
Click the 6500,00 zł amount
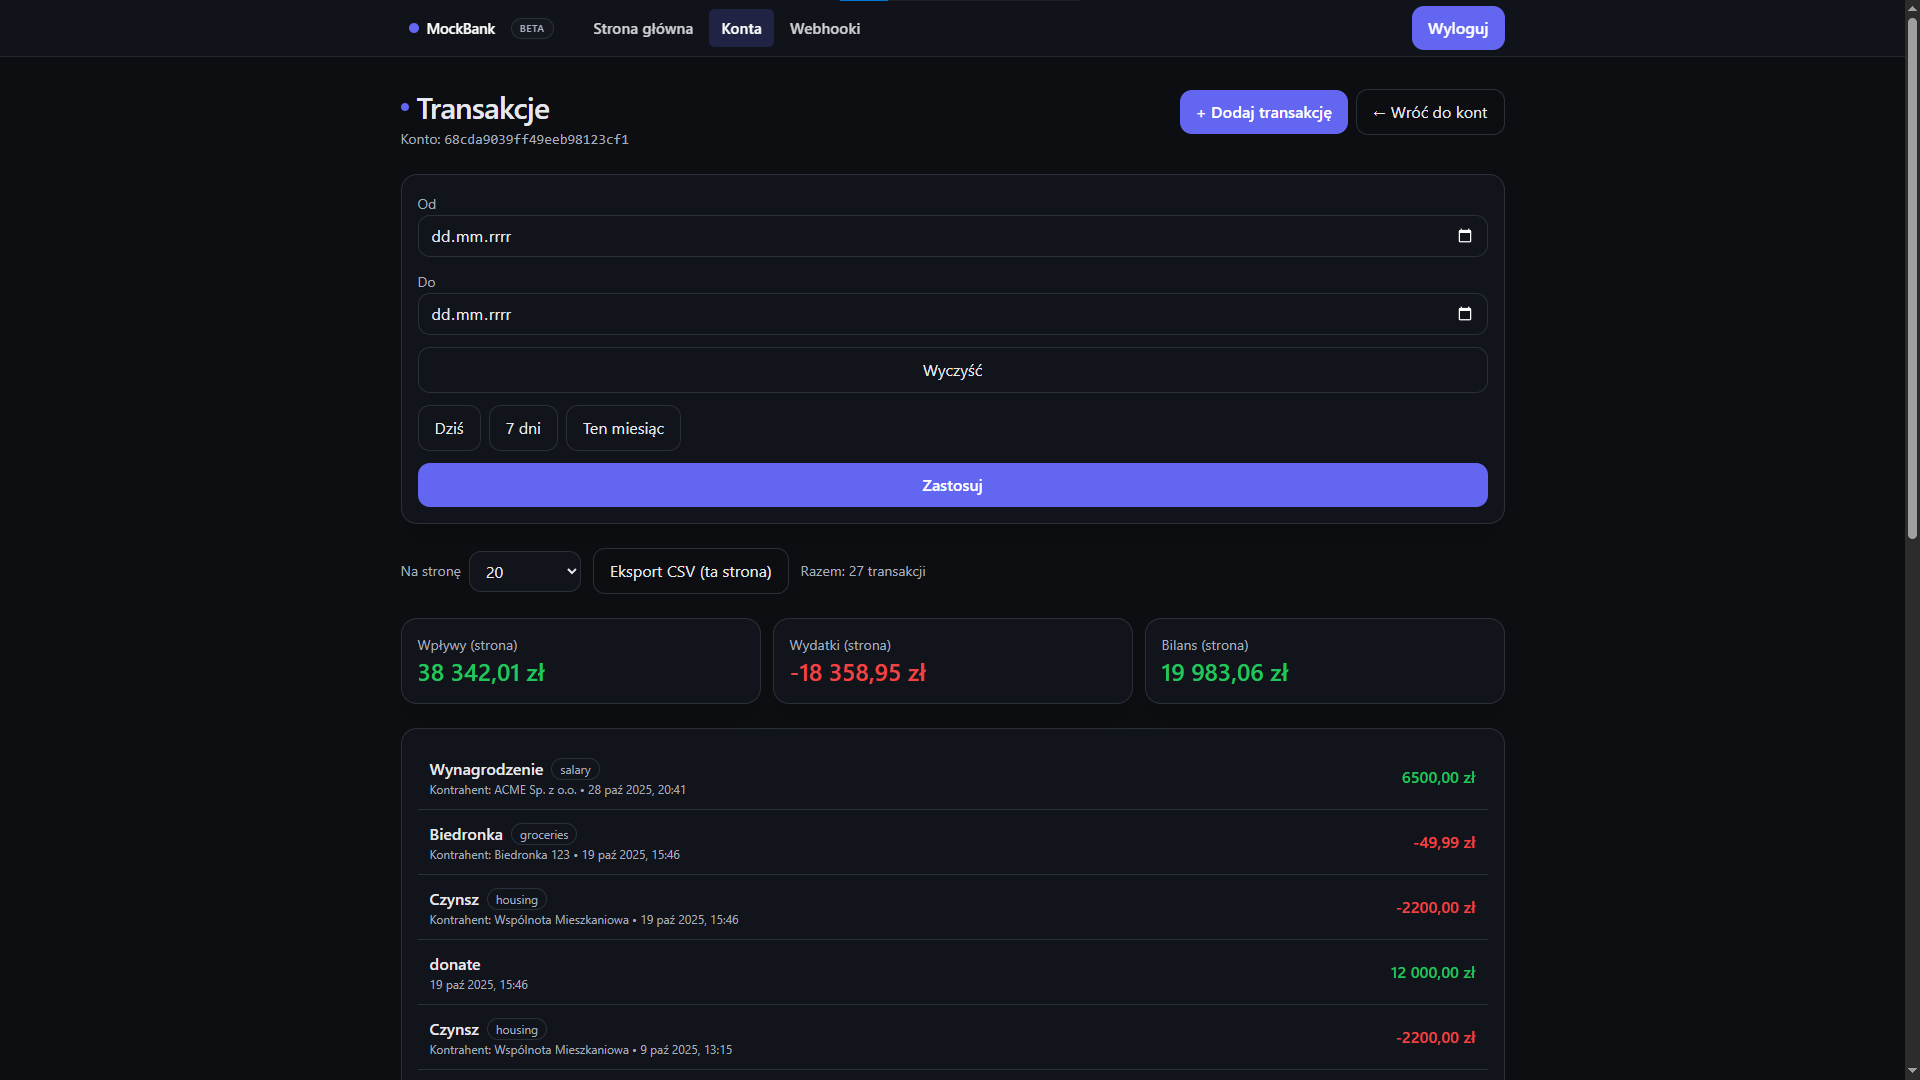[1438, 778]
